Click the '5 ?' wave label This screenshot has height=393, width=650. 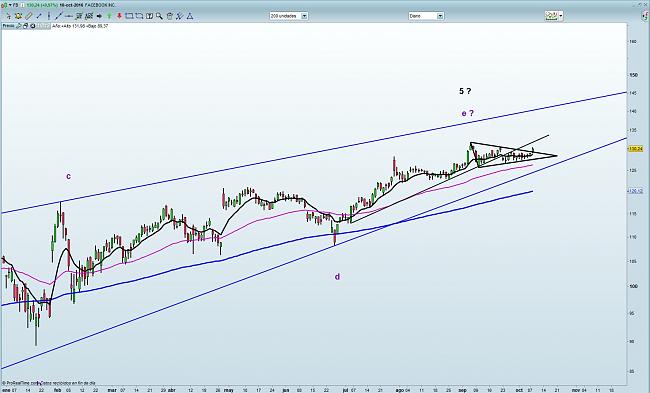click(465, 91)
